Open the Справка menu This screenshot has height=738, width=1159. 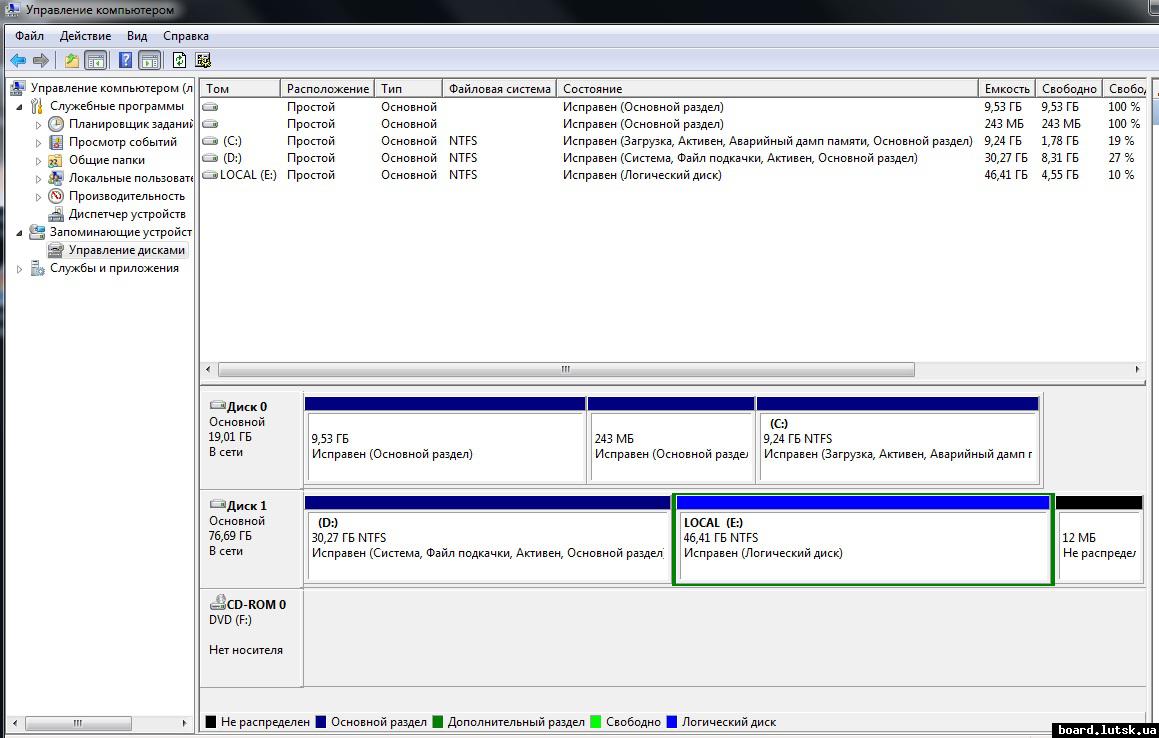coord(185,36)
